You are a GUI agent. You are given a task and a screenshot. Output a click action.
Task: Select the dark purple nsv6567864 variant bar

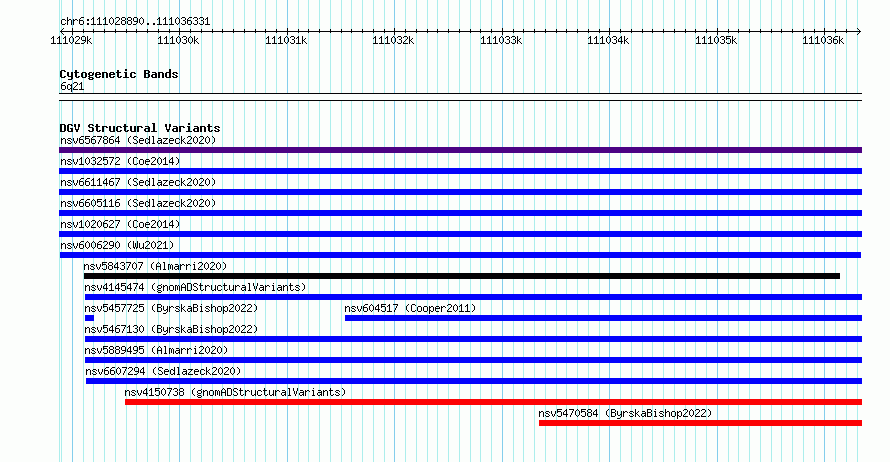coord(460,150)
